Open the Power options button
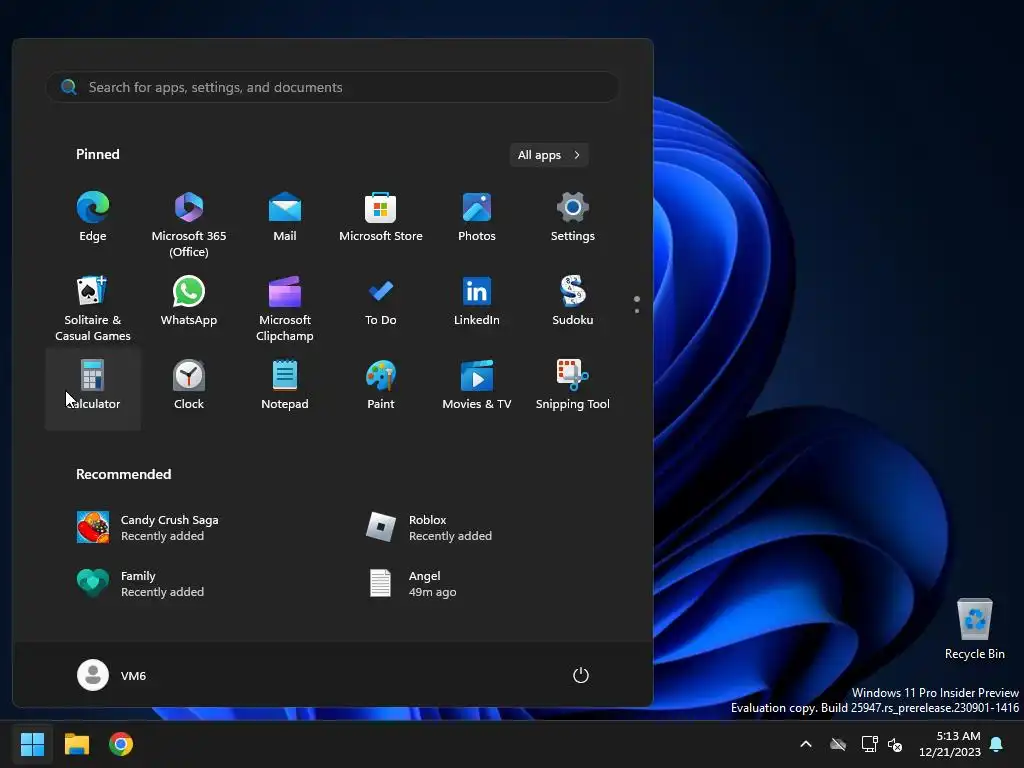Viewport: 1024px width, 768px height. click(581, 675)
